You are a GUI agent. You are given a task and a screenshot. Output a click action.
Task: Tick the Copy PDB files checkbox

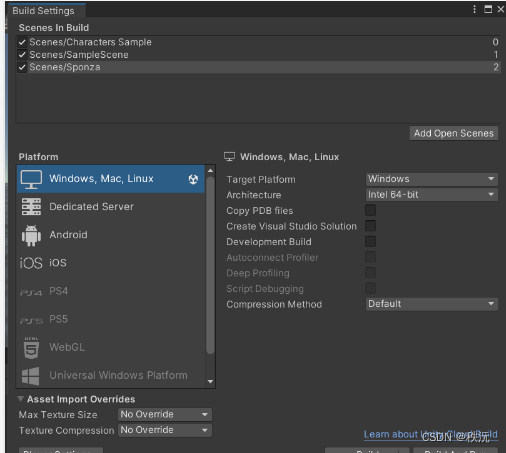click(x=370, y=210)
